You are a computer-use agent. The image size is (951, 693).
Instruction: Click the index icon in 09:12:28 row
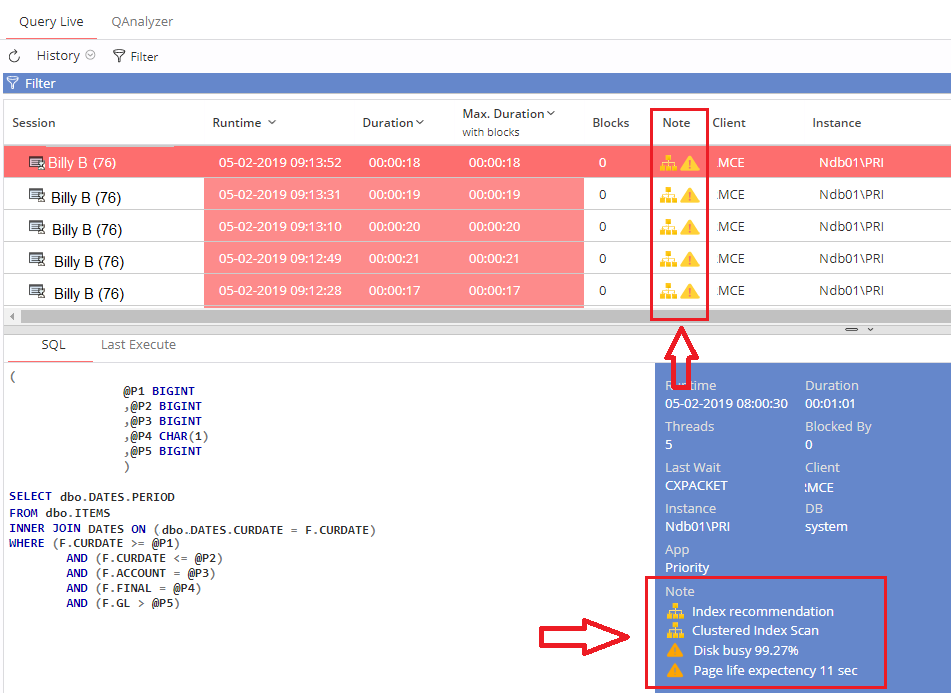[x=668, y=291]
